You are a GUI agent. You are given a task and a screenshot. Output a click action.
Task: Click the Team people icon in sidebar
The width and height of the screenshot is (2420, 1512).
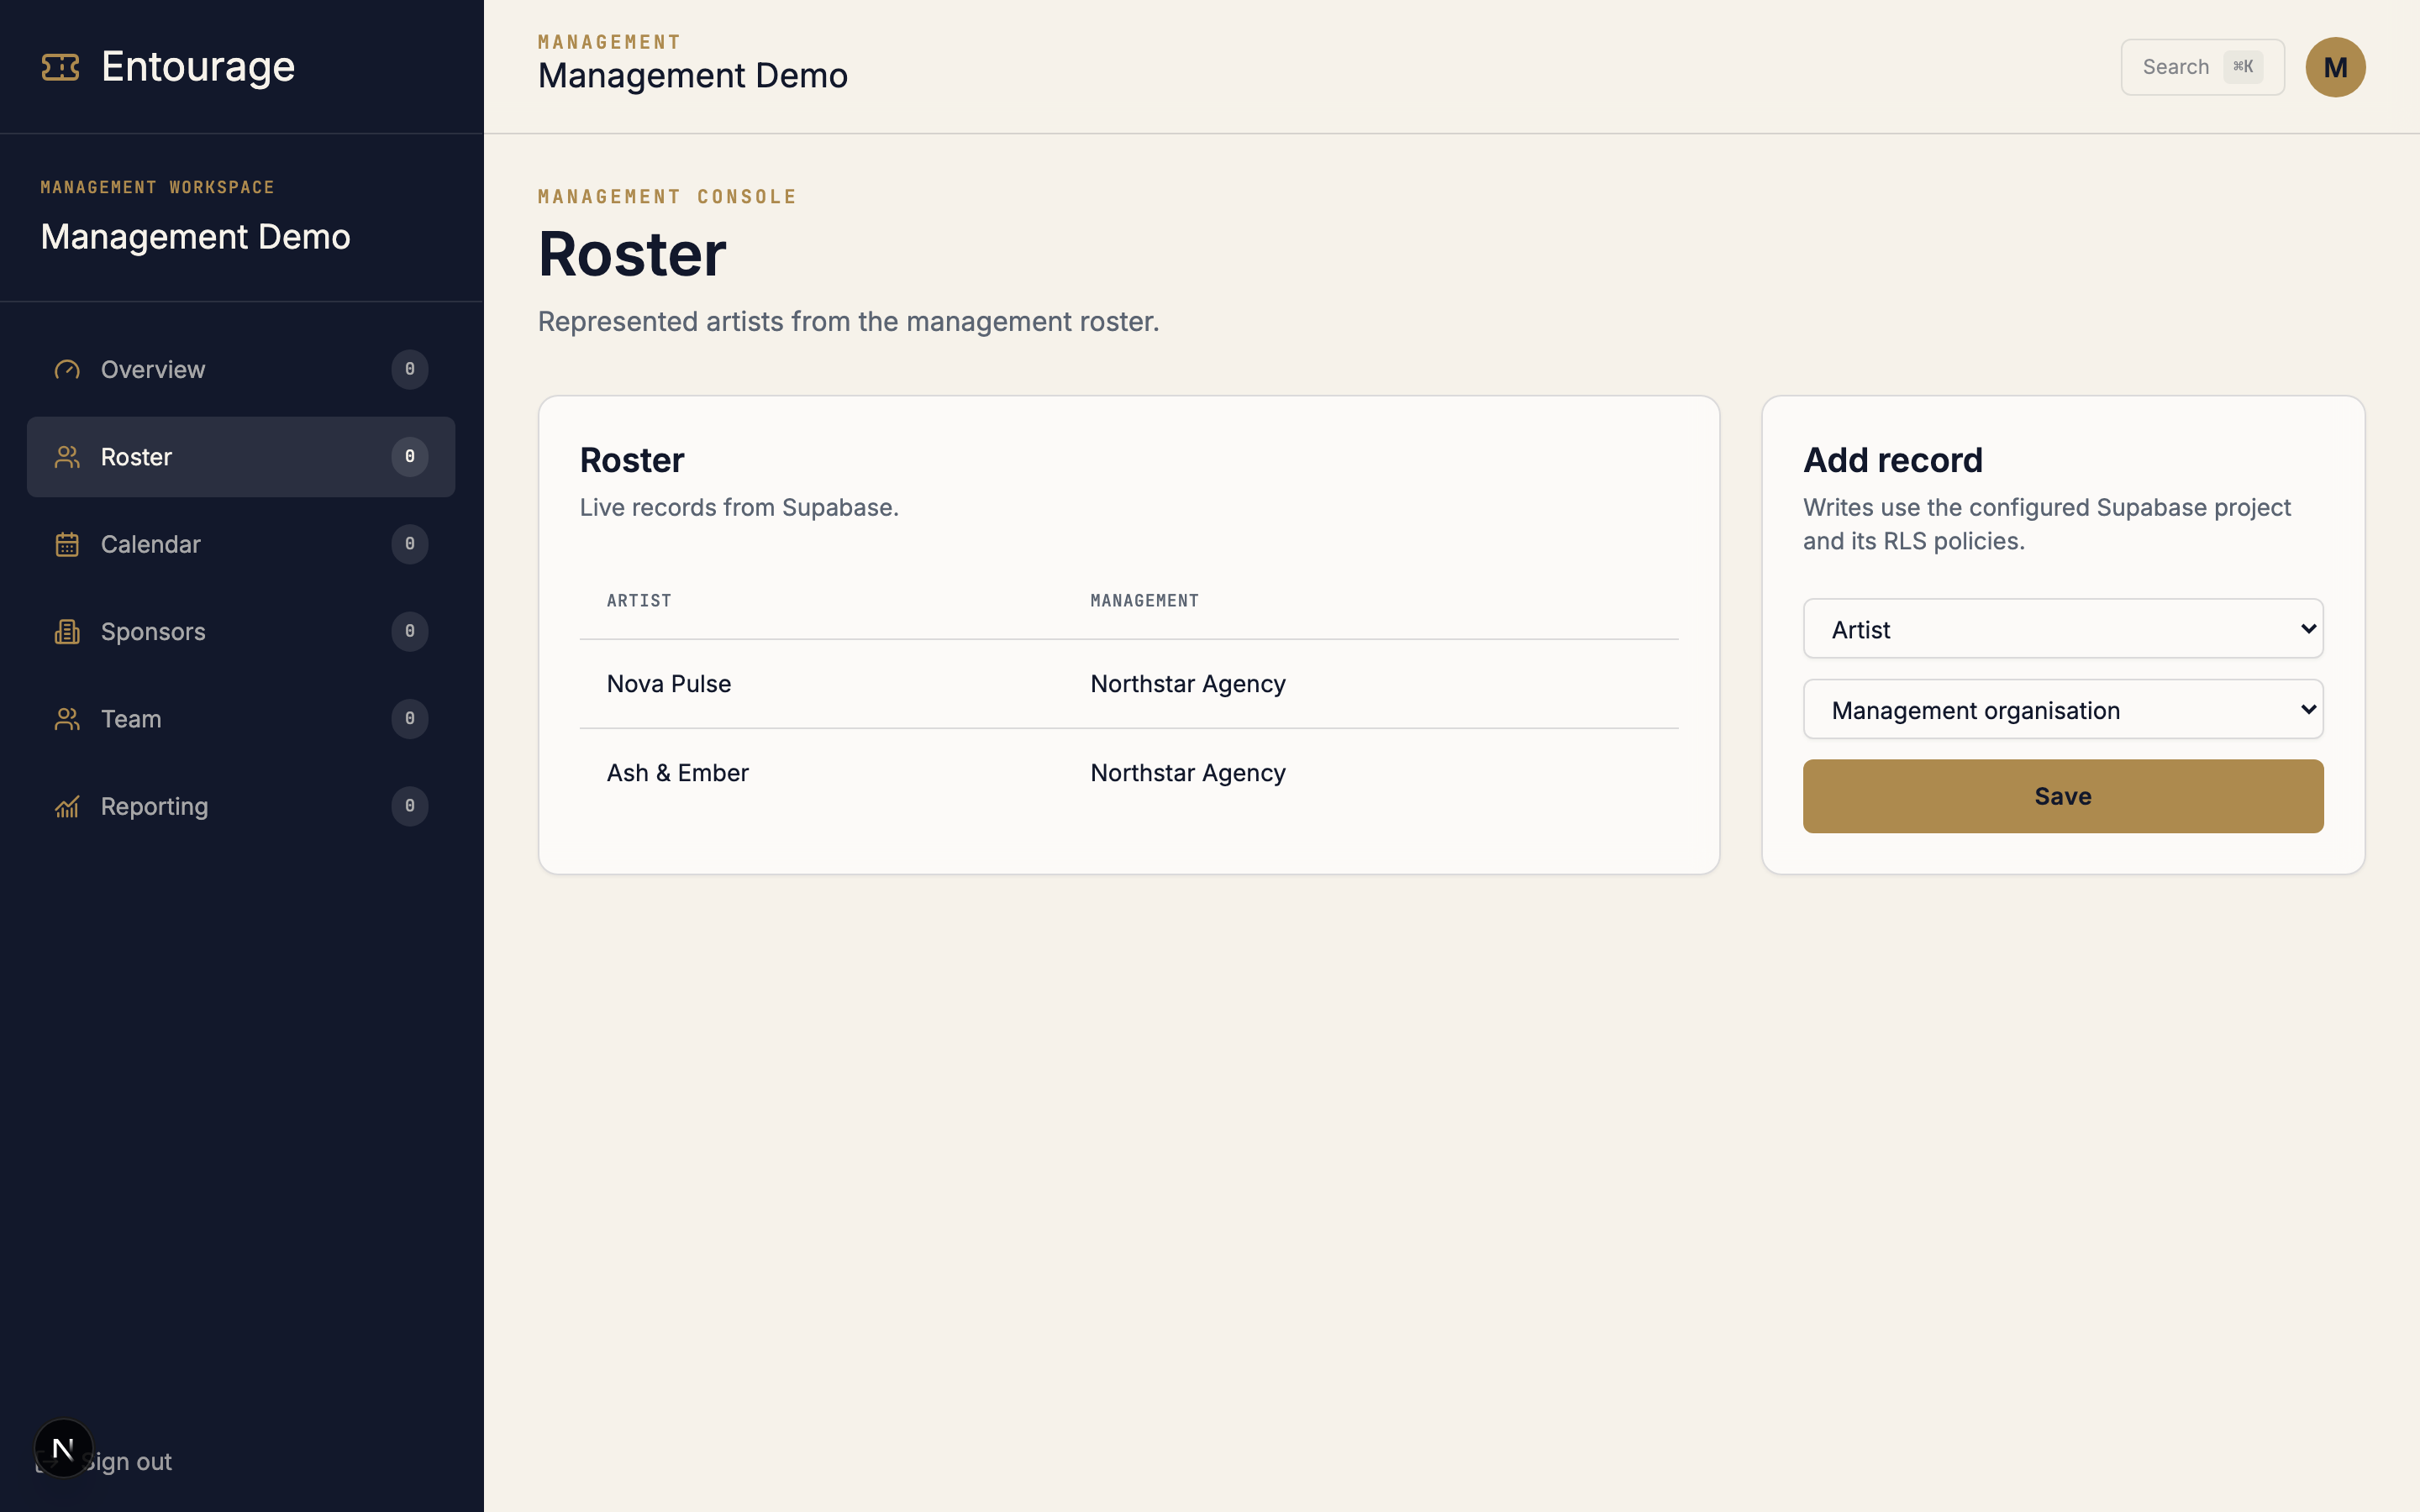(67, 719)
